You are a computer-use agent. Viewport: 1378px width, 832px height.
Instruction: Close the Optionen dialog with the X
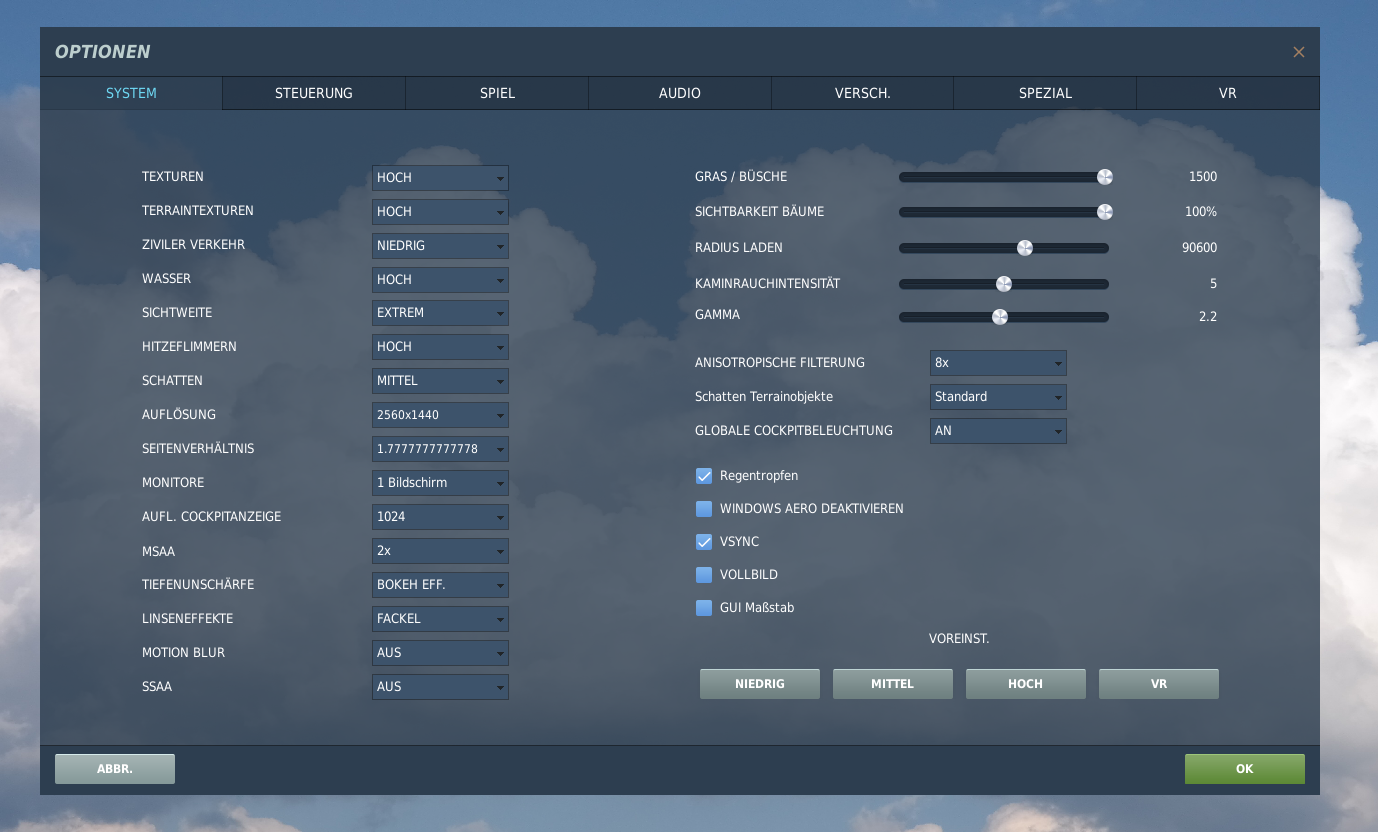1298,52
